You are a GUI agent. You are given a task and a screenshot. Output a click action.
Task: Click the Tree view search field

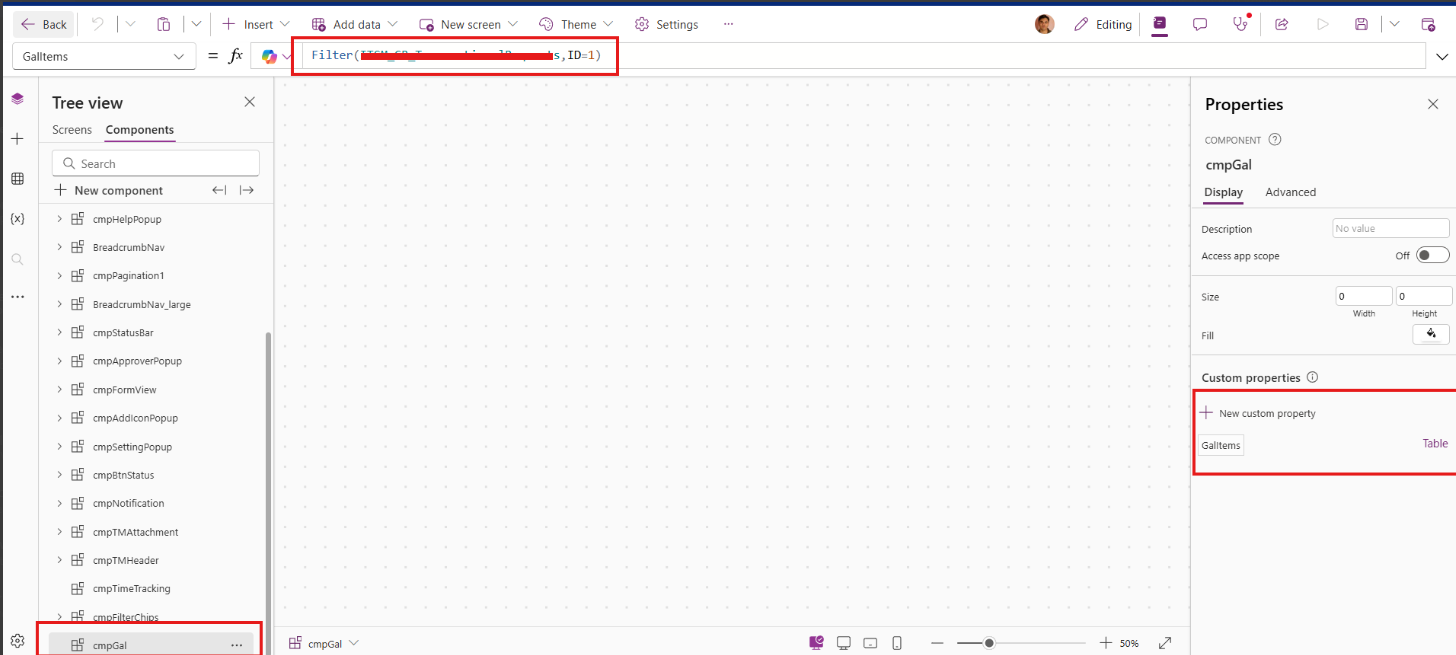click(156, 163)
